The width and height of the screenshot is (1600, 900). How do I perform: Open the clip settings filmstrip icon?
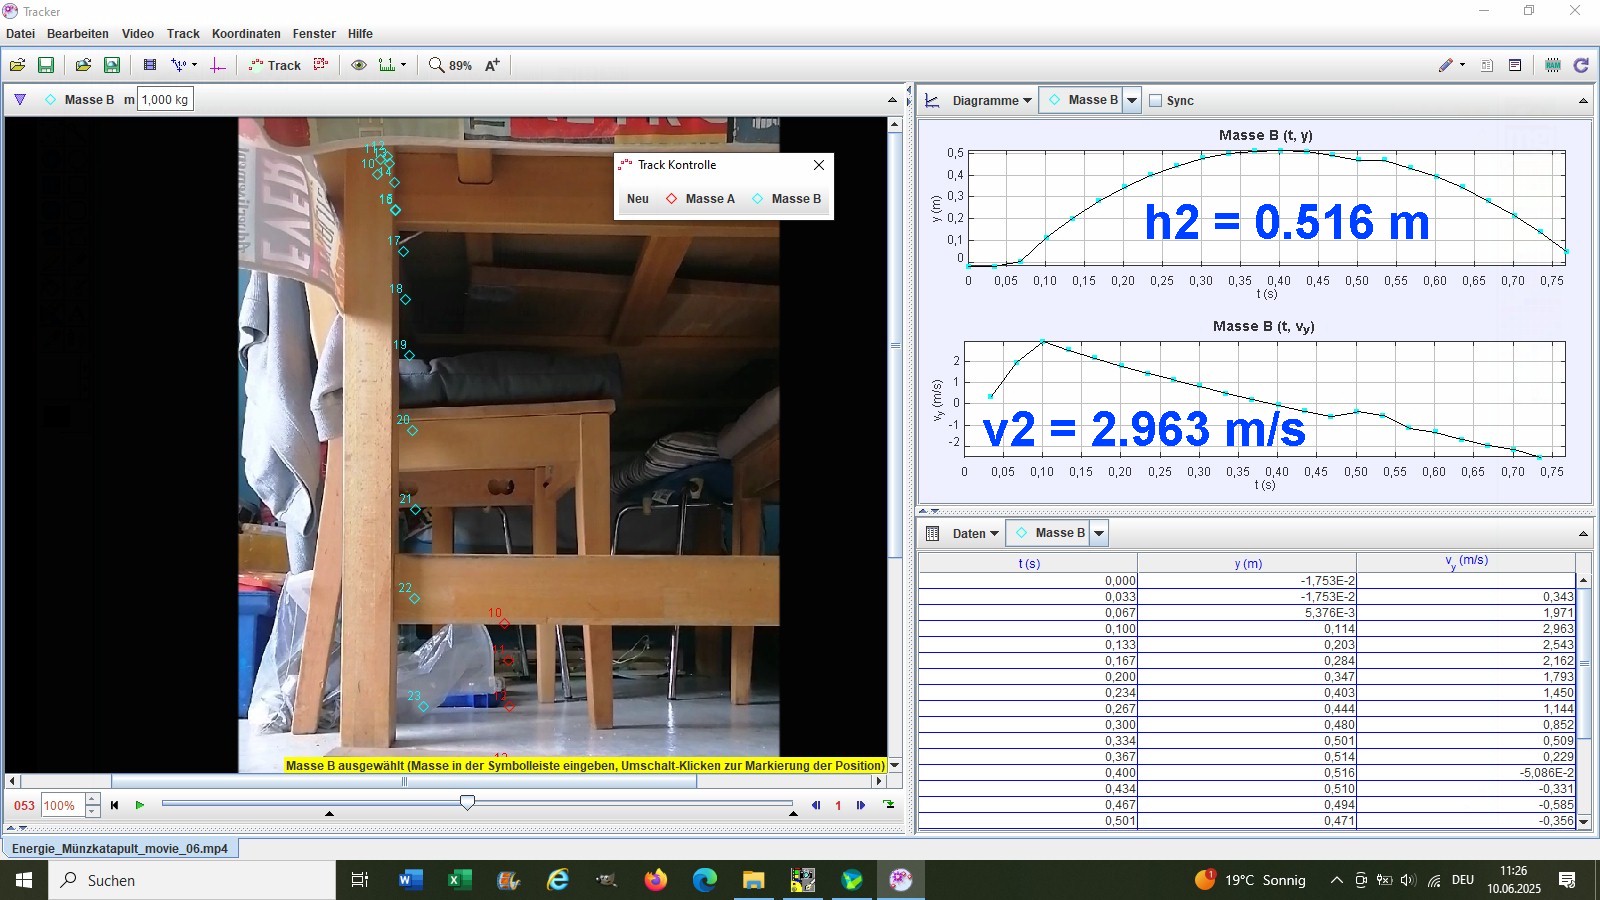pos(150,65)
